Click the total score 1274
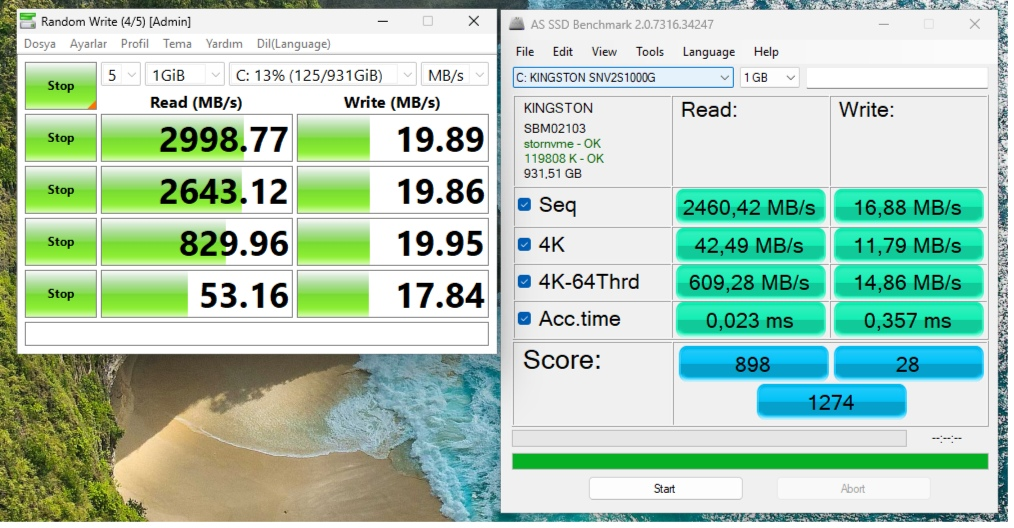Screen dimensions: 1014x528 coord(831,402)
